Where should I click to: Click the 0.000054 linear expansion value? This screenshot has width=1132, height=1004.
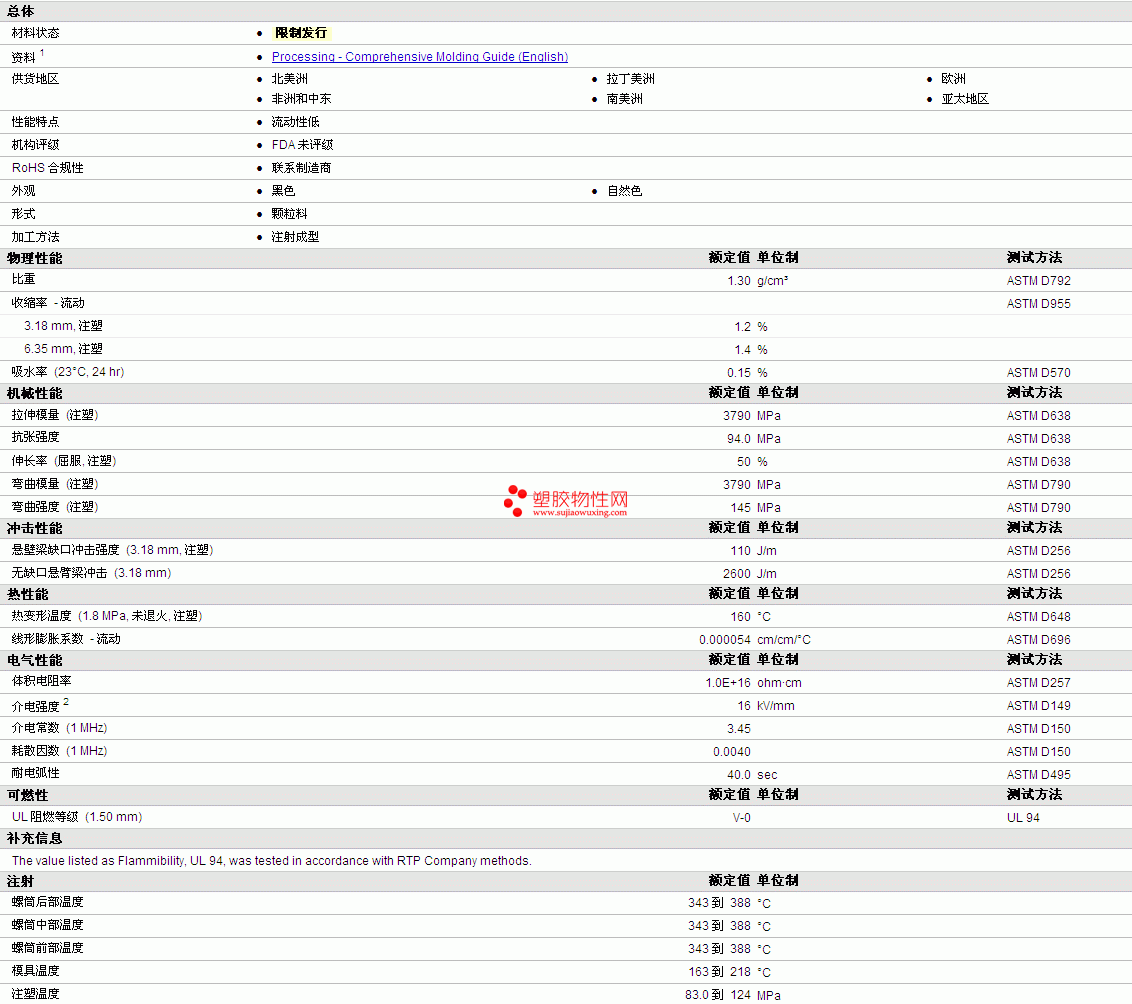pyautogui.click(x=725, y=640)
